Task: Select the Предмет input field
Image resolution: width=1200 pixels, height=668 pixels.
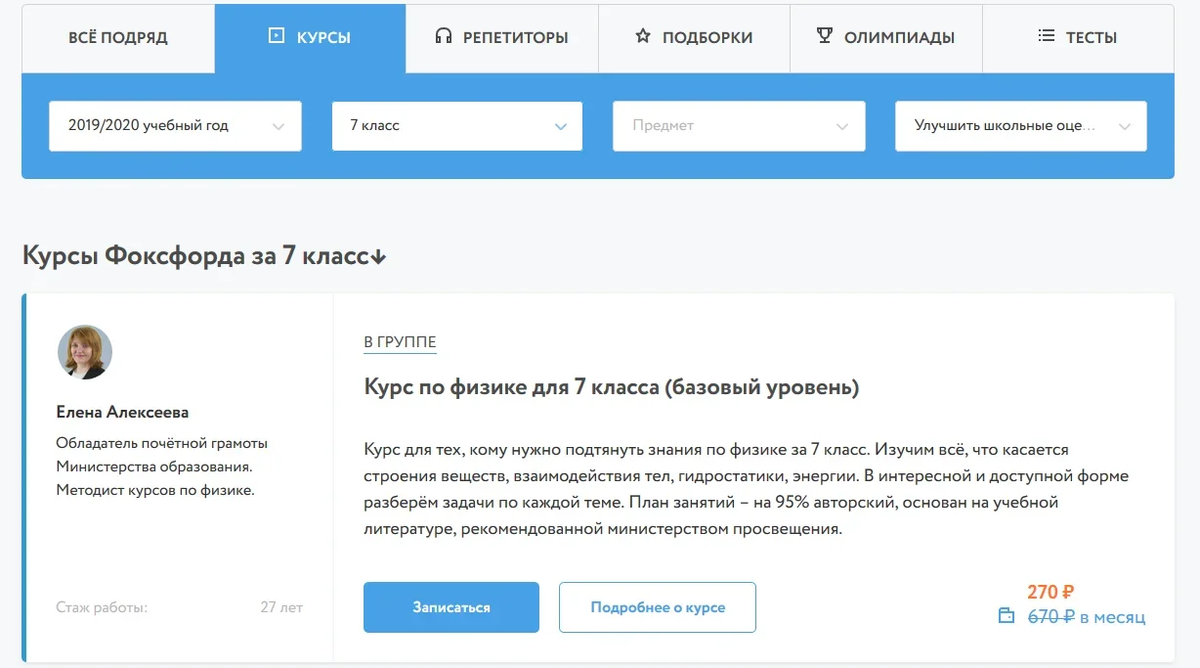Action: point(740,126)
